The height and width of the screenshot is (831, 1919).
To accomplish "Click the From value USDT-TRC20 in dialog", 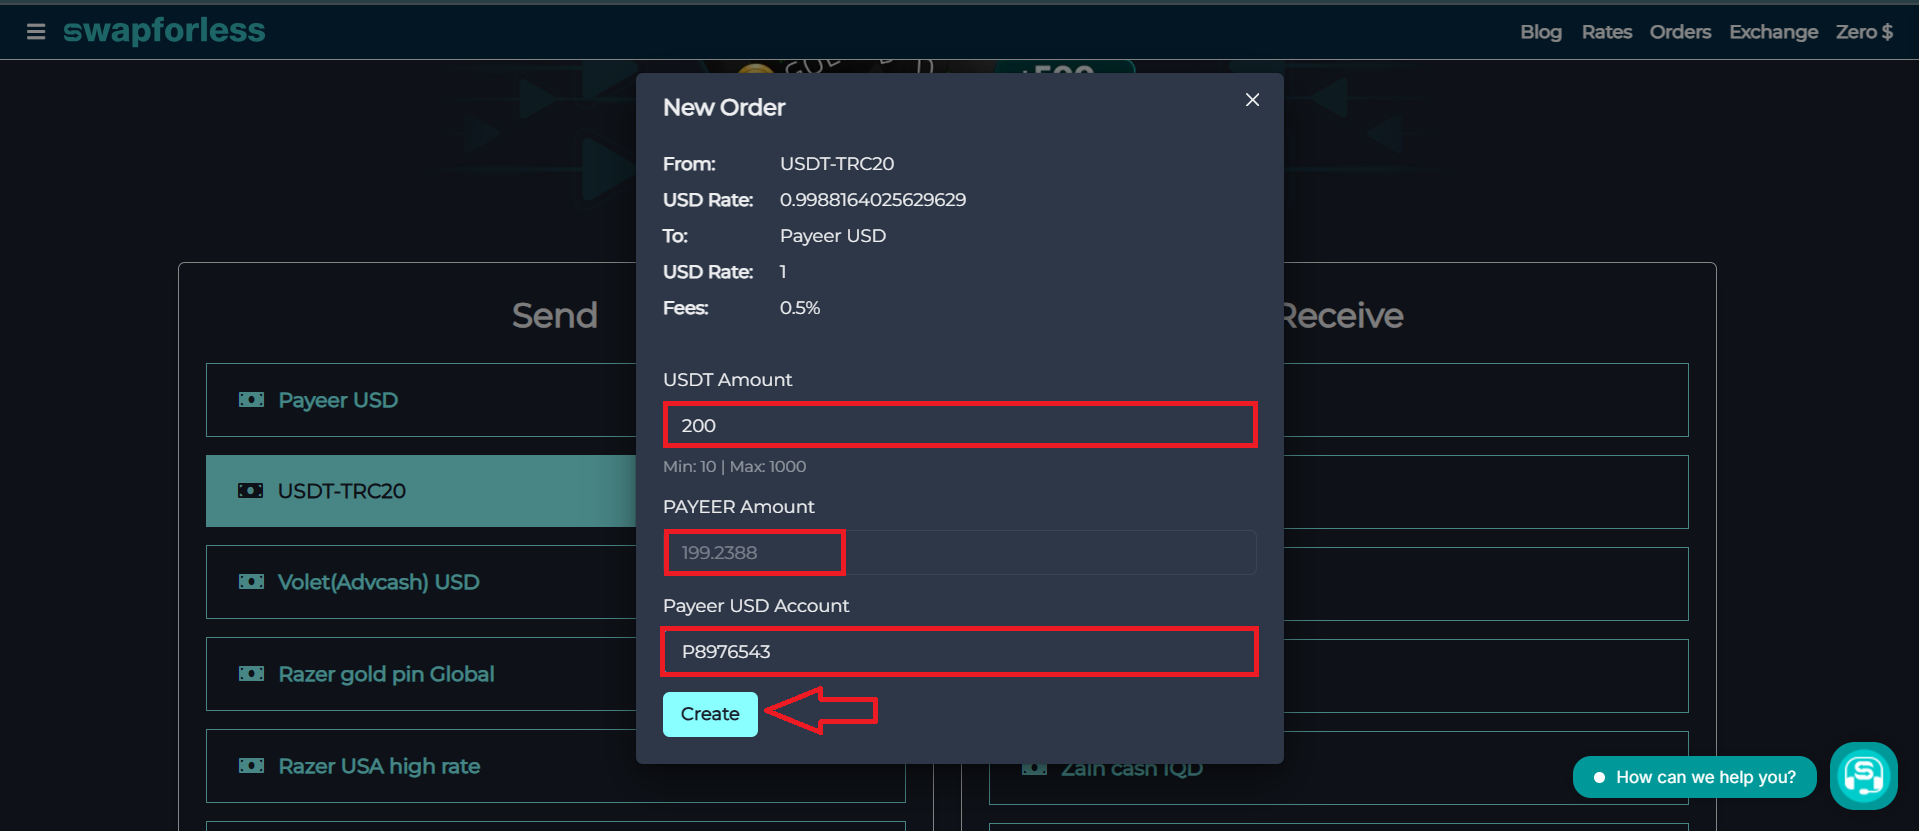I will coord(837,164).
